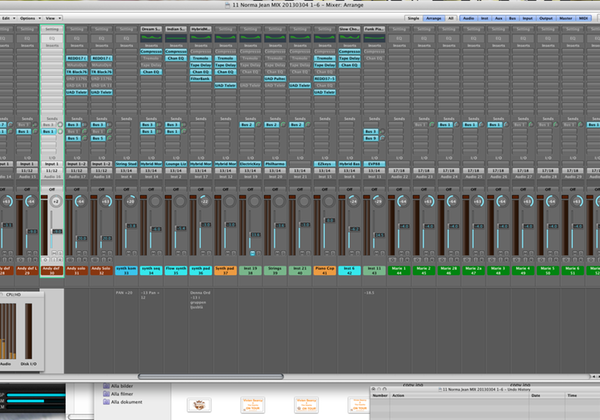This screenshot has width=600, height=420.
Task: Click the Bus 2 send knob on Inst 19 38
Action: (258, 125)
